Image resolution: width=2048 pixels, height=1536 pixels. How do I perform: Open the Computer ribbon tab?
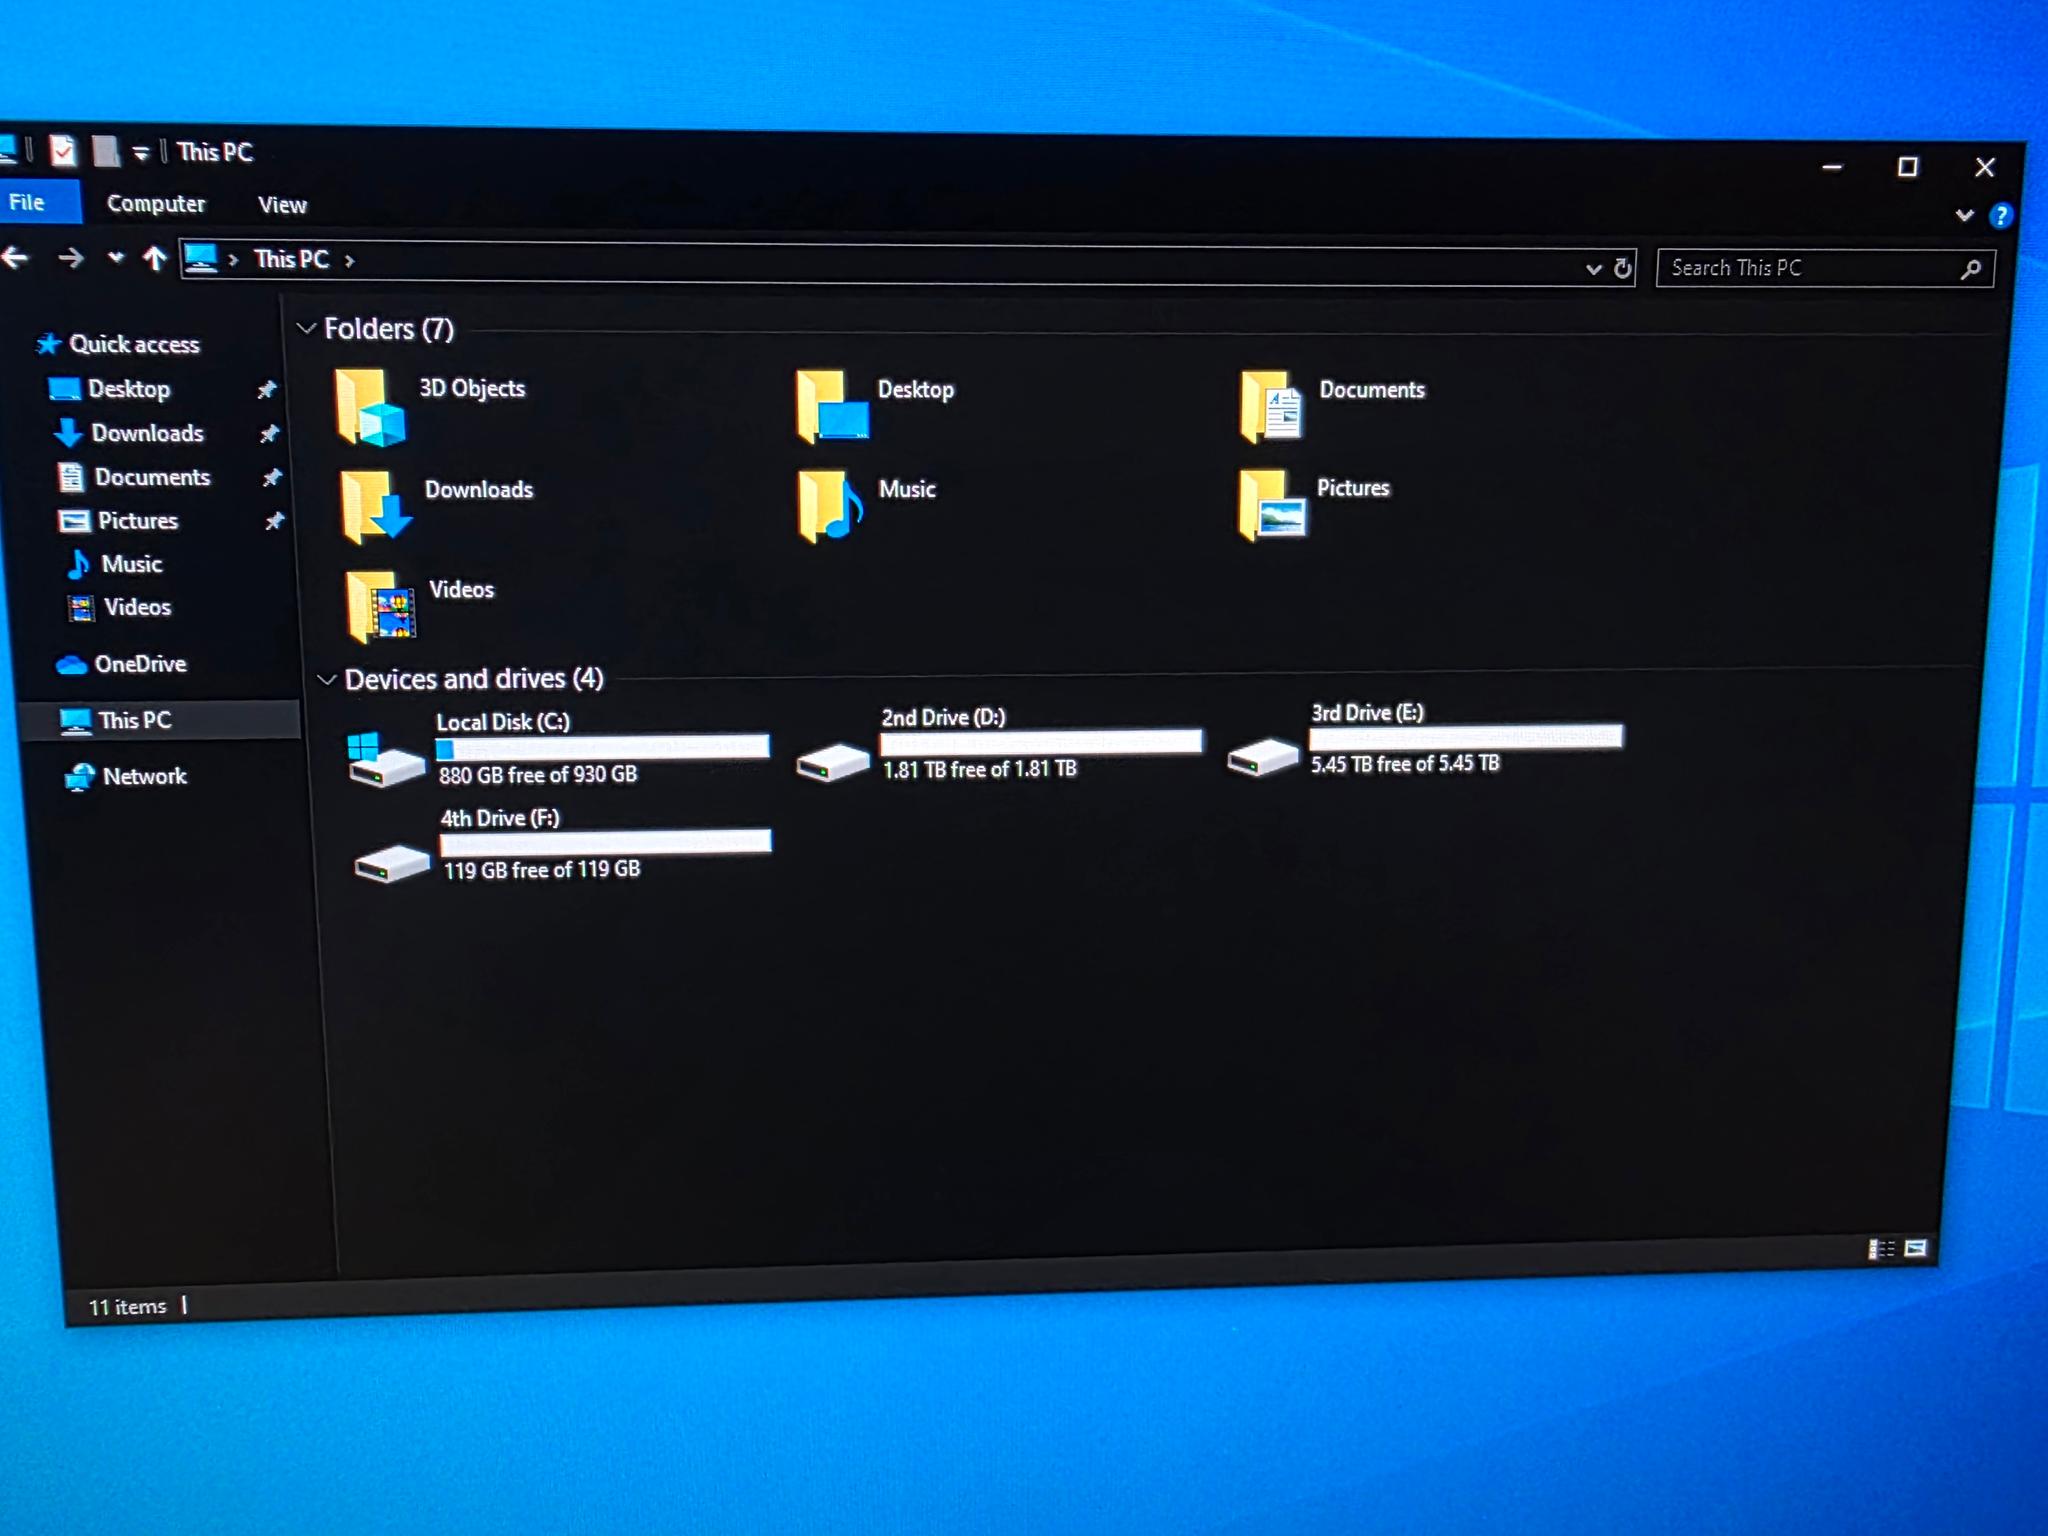(x=156, y=203)
